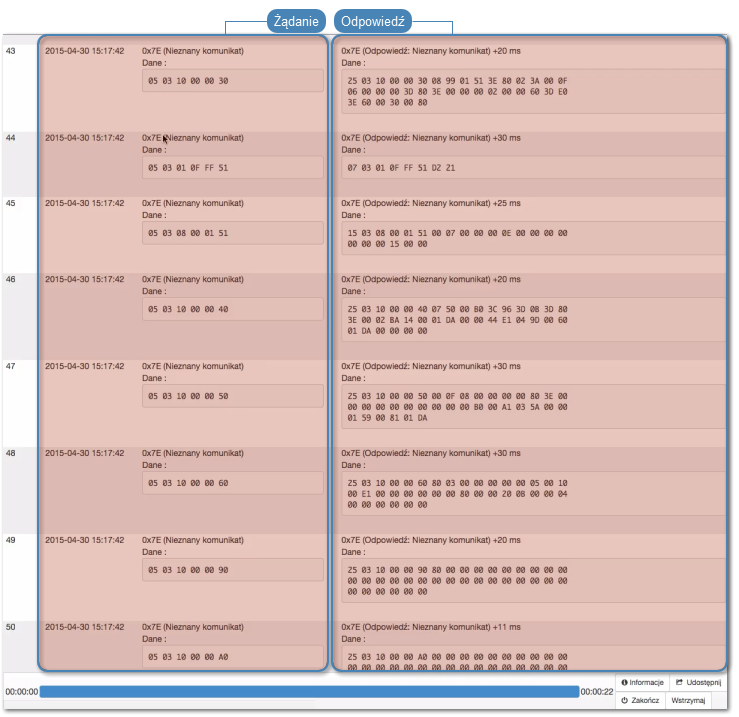Screen dimensions: 739x717
Task: Click row 47 request title '0x7E (Nieznany komunikat)'
Action: coord(193,366)
